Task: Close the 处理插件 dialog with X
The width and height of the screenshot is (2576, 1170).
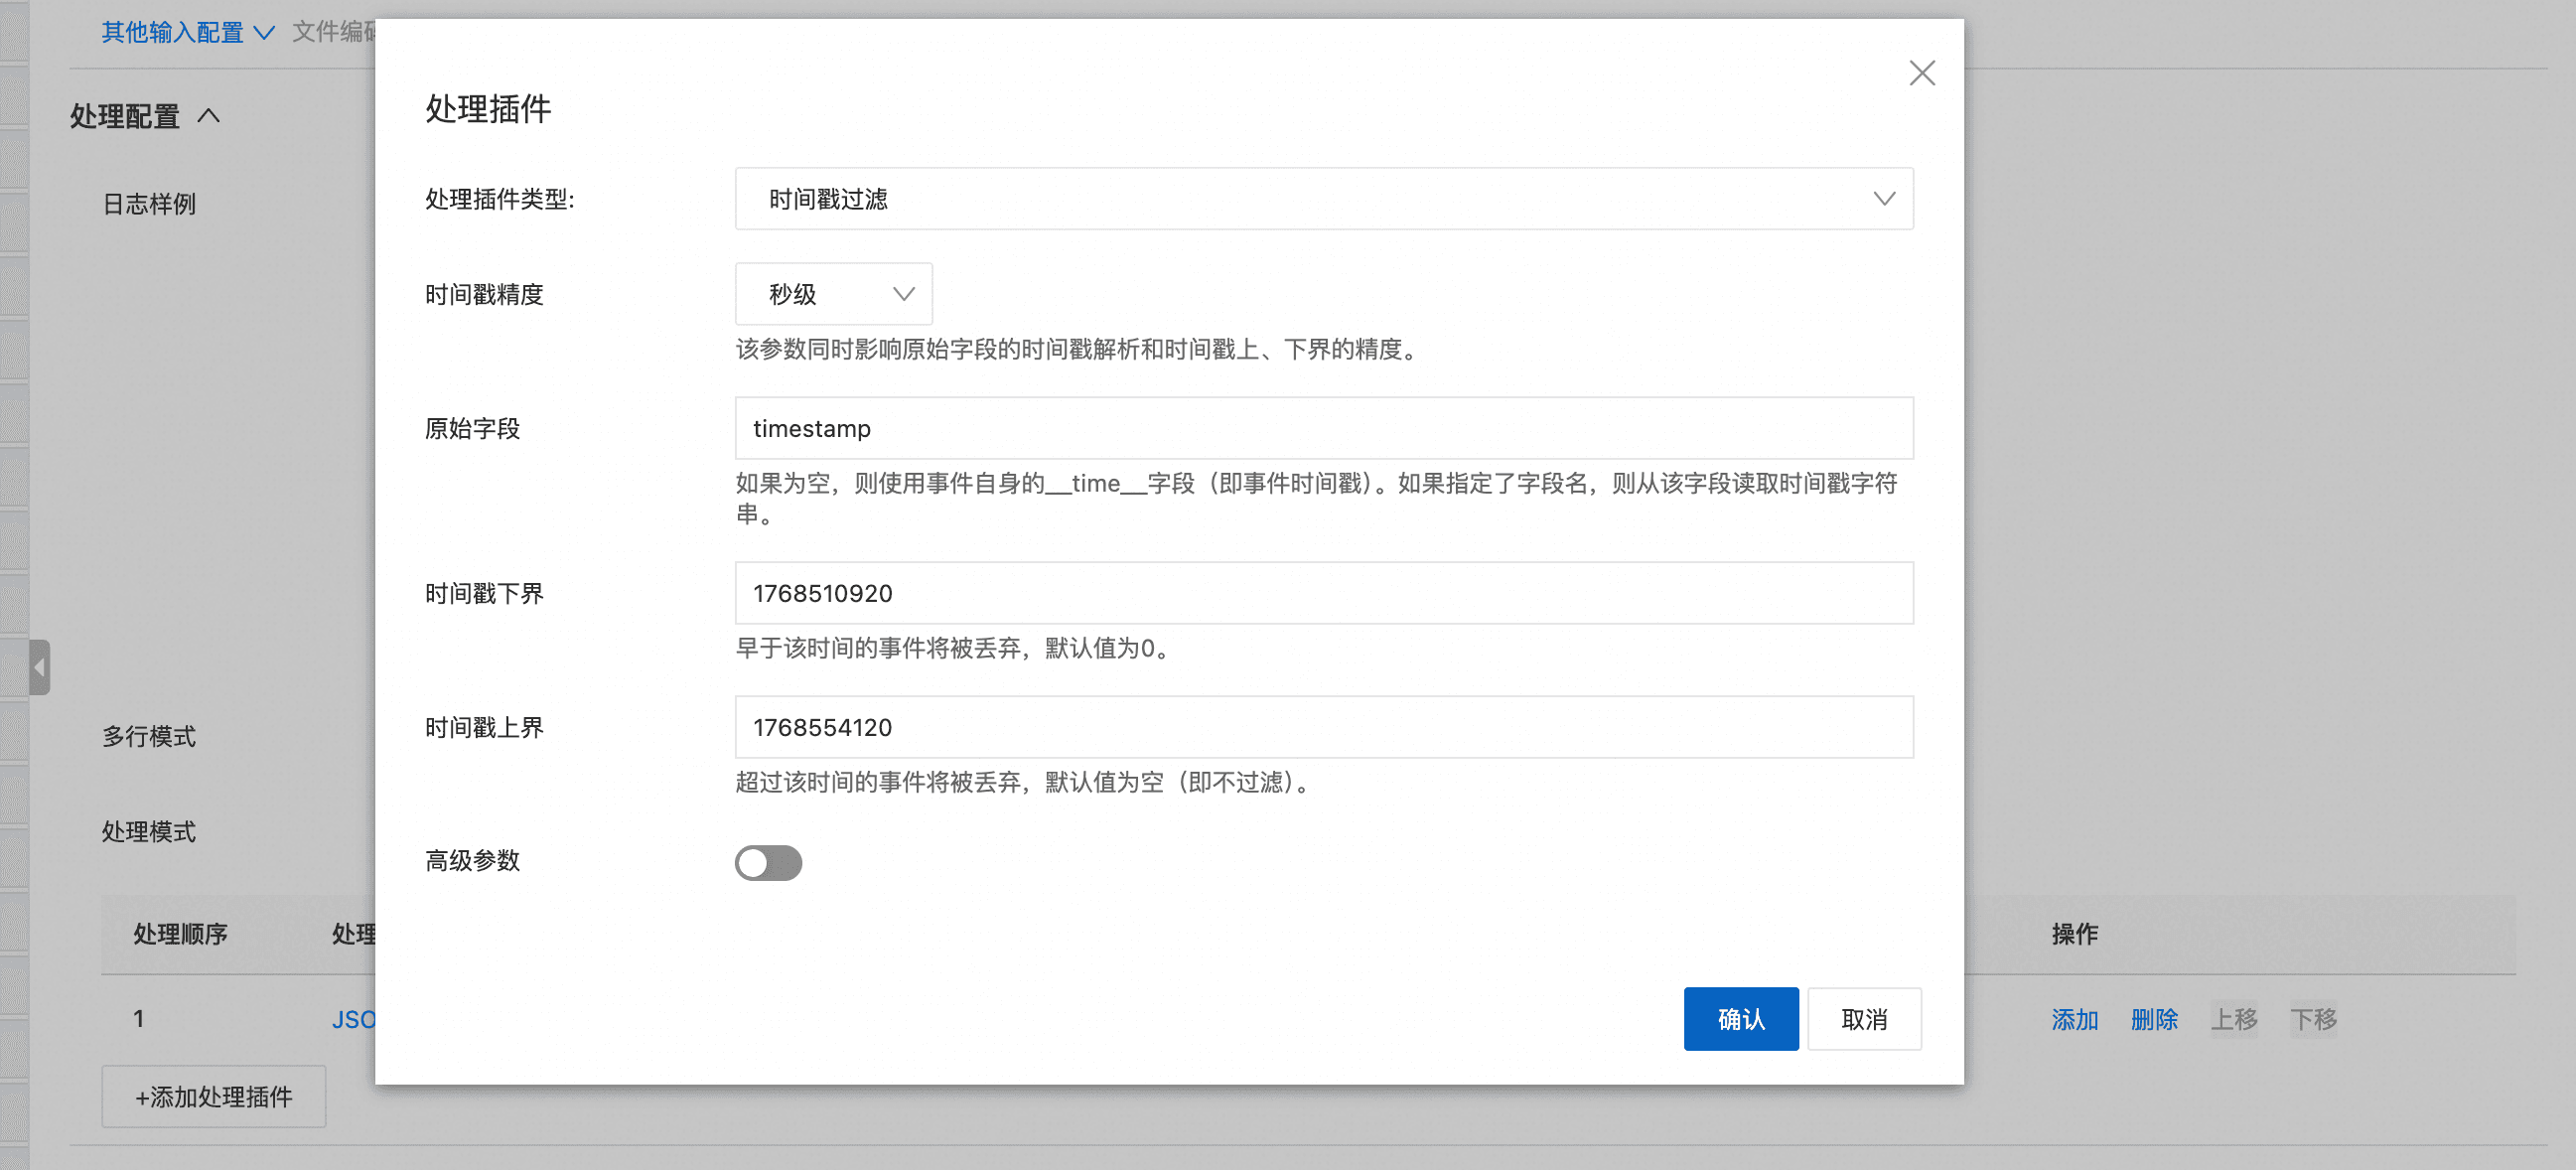Action: point(1921,73)
